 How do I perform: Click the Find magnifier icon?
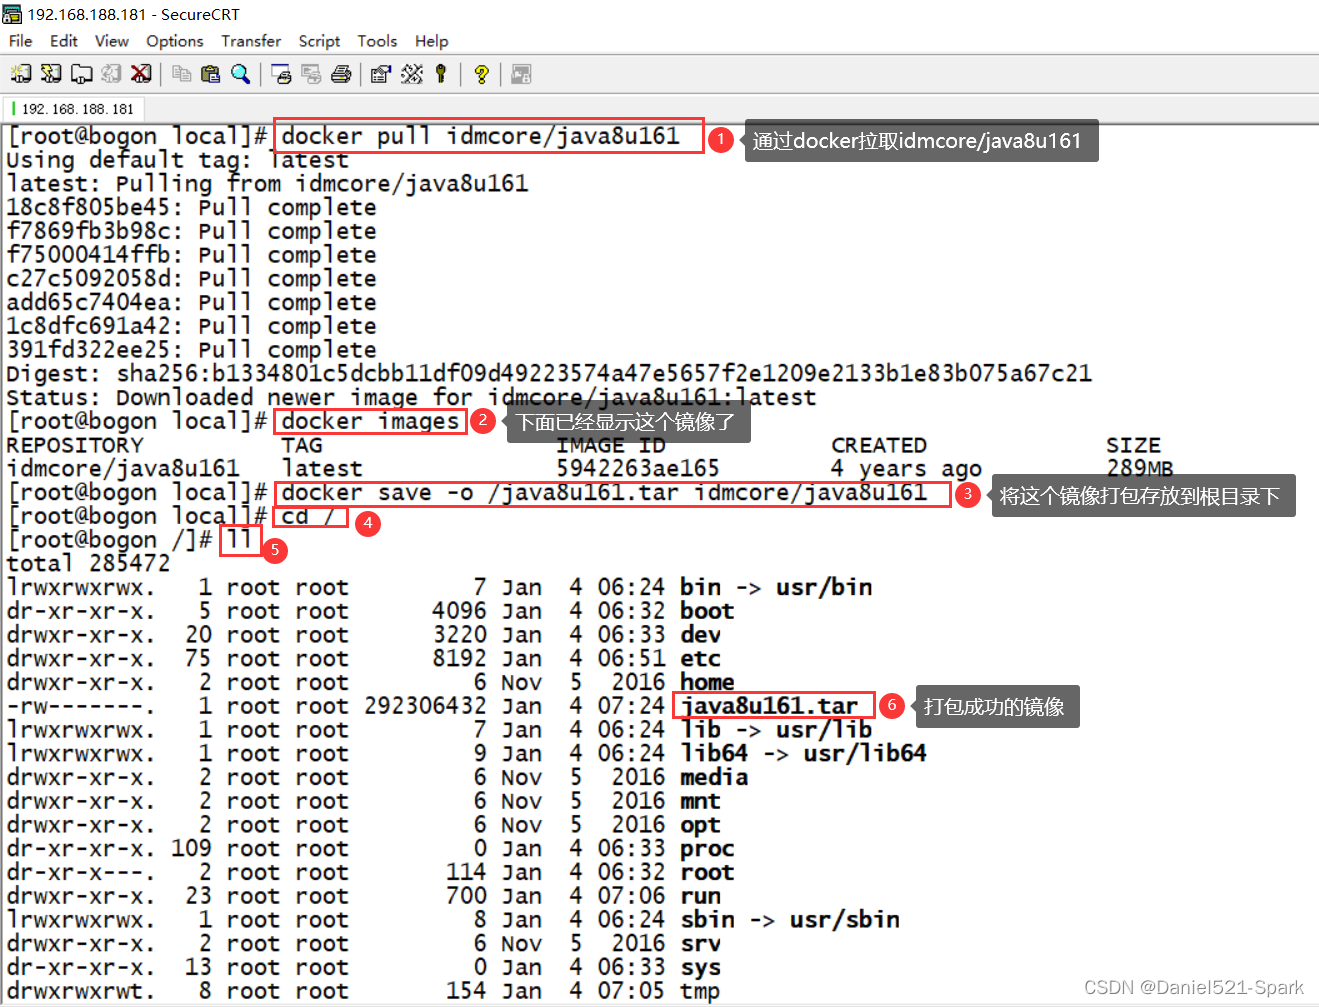pyautogui.click(x=240, y=74)
